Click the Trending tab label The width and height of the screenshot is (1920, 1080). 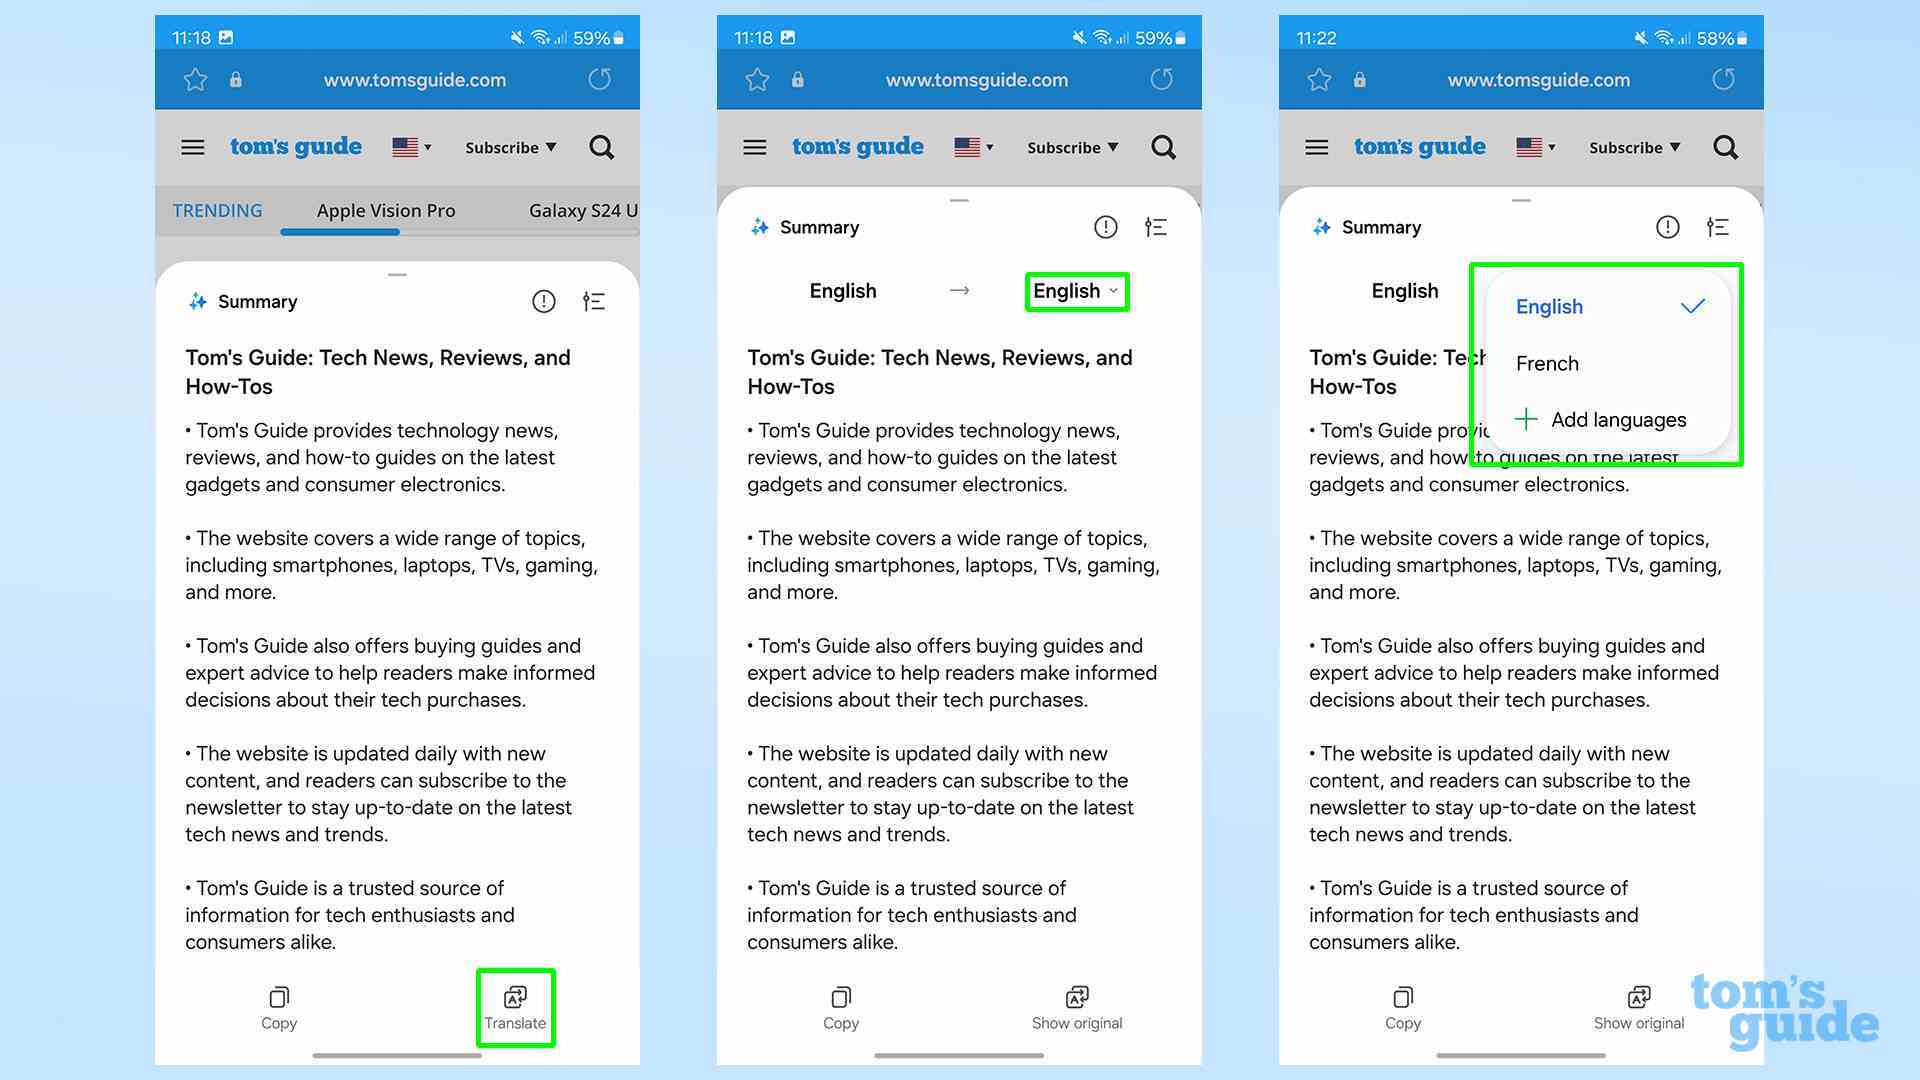pos(219,210)
